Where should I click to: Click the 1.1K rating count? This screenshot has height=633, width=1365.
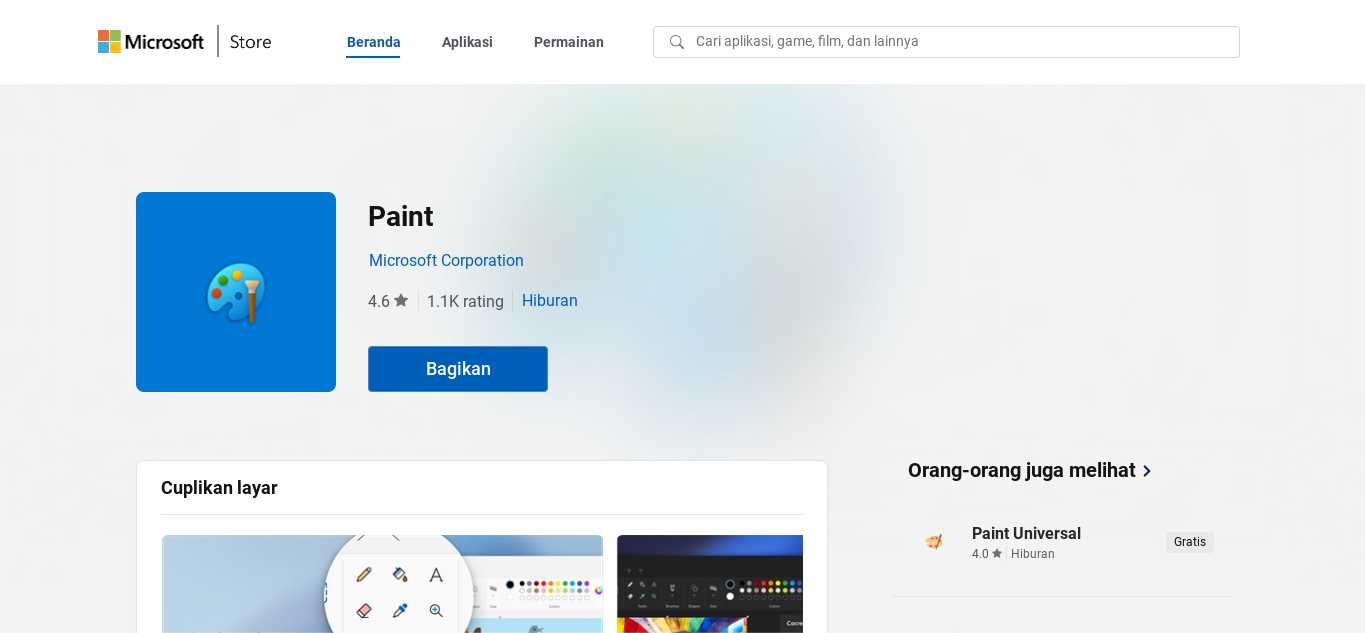(x=465, y=301)
